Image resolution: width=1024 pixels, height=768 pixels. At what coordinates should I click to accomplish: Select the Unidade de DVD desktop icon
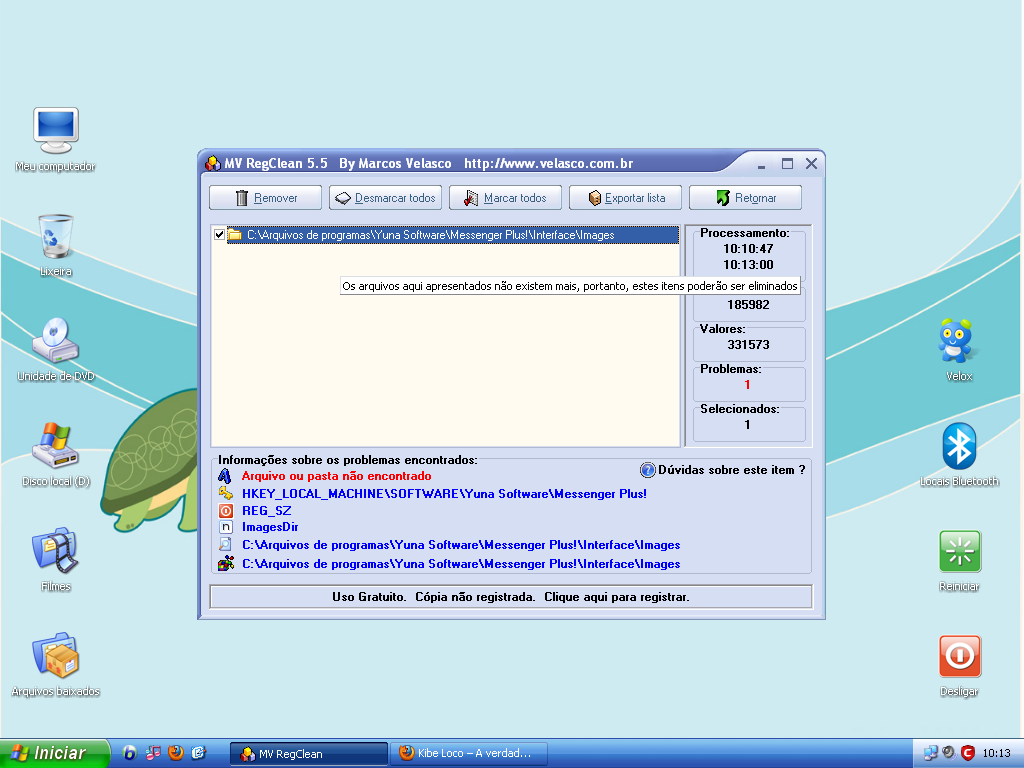[x=56, y=349]
